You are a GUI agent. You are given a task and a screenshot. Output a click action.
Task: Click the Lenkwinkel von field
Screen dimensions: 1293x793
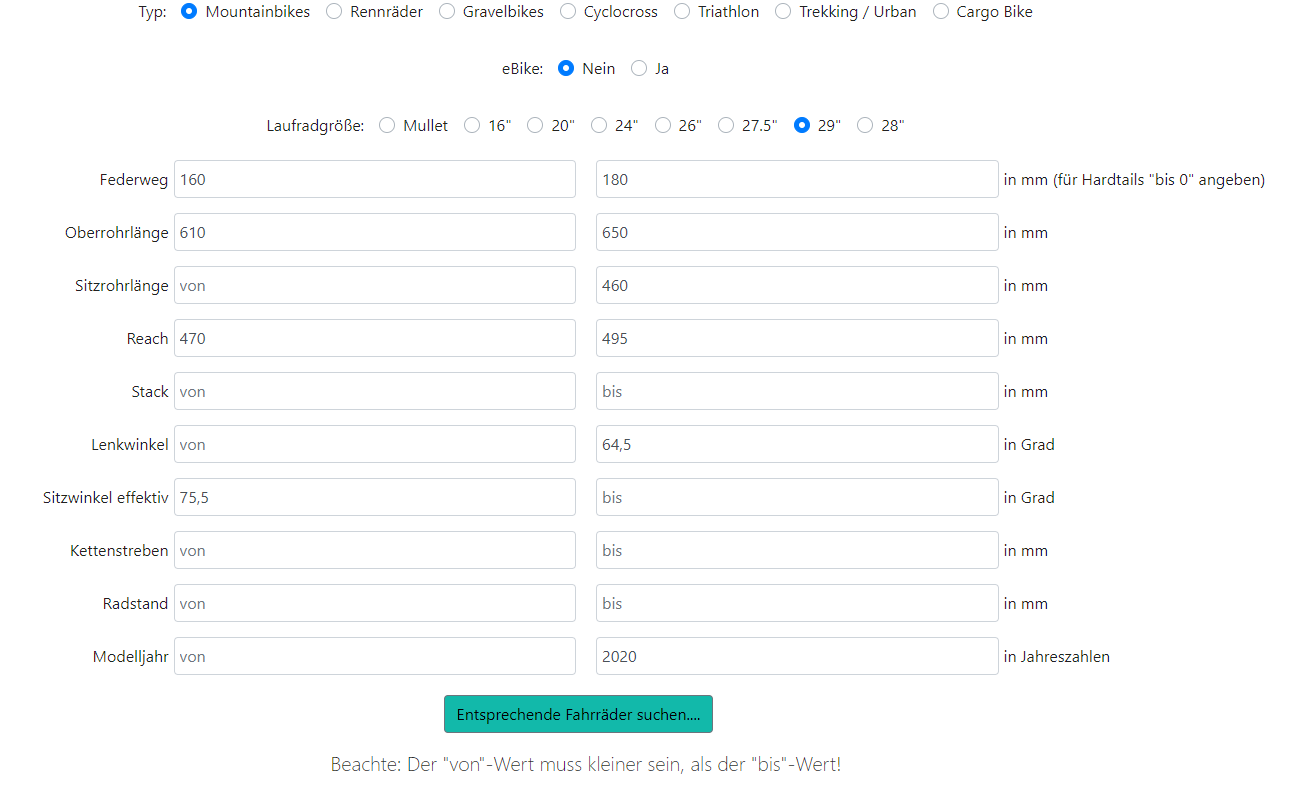click(x=375, y=445)
